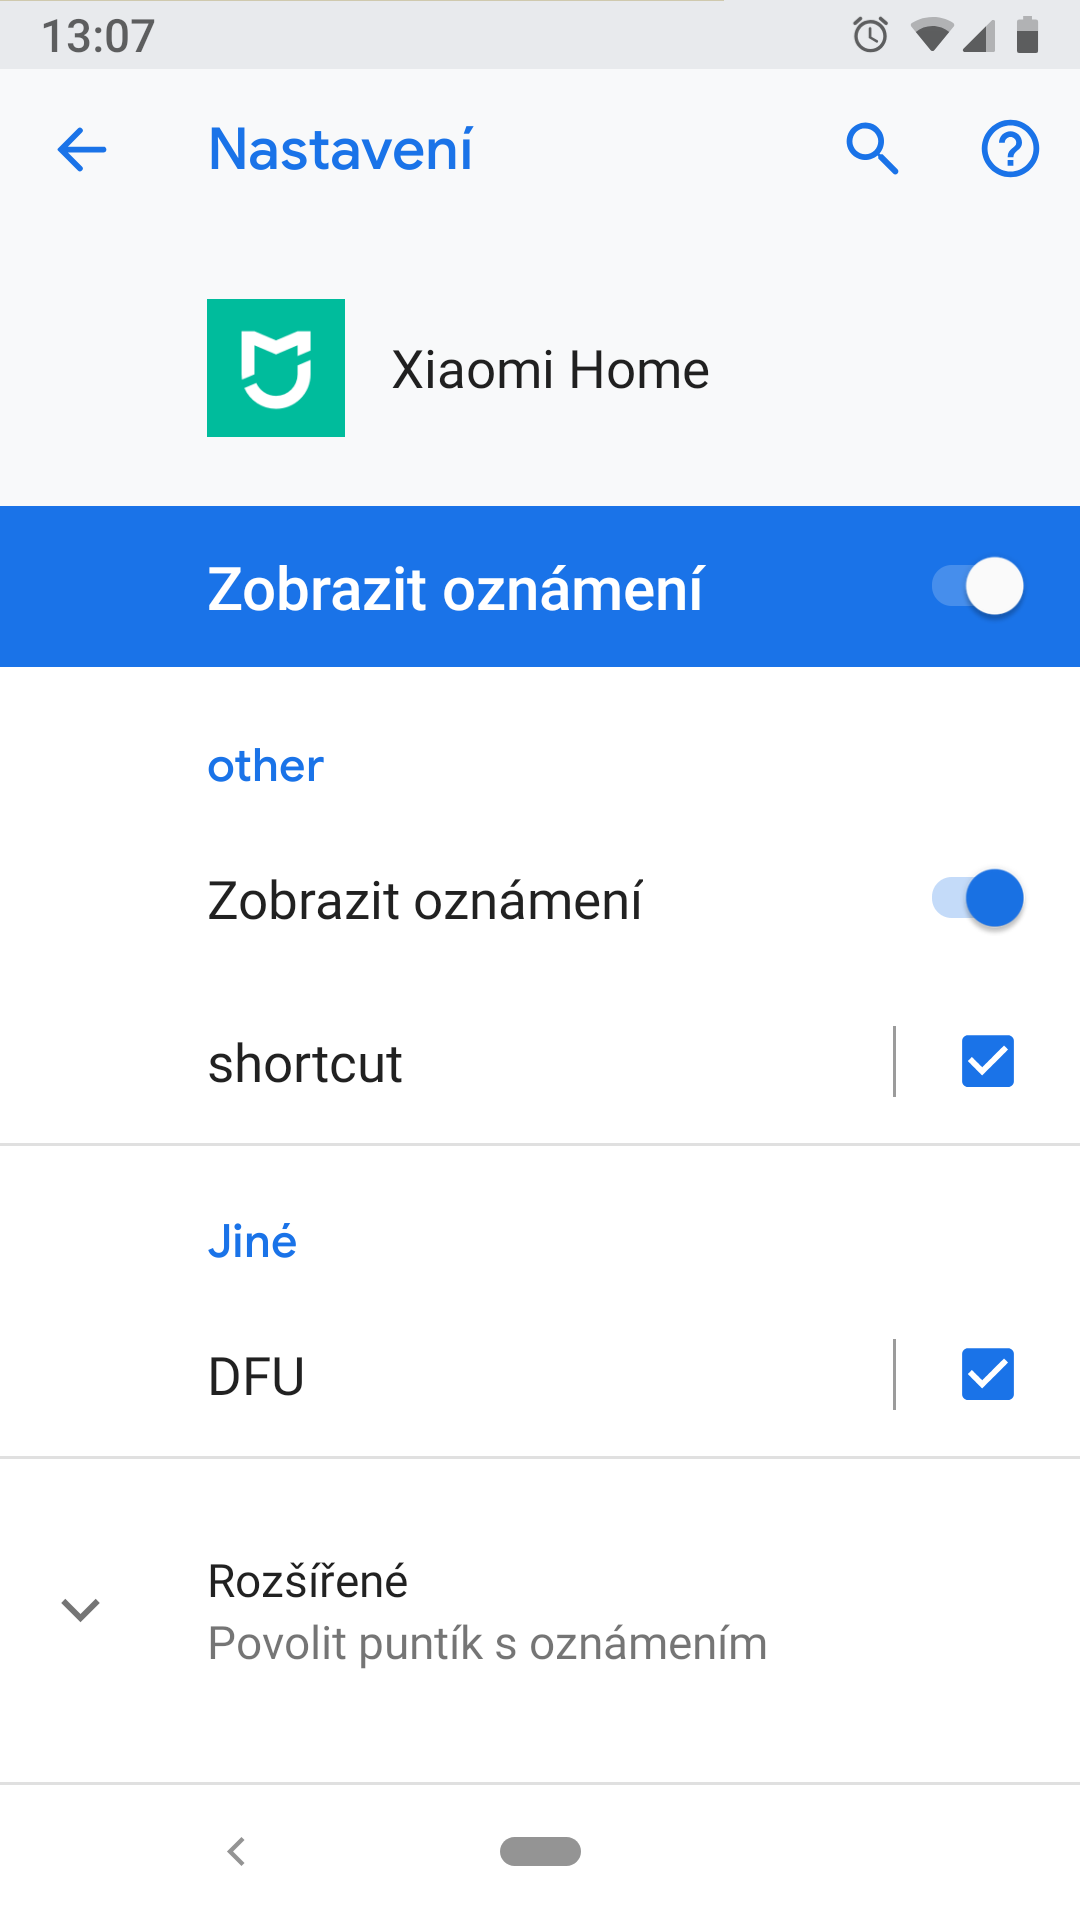1080x1920 pixels.
Task: Tap the alarm clock status icon
Action: pyautogui.click(x=870, y=35)
